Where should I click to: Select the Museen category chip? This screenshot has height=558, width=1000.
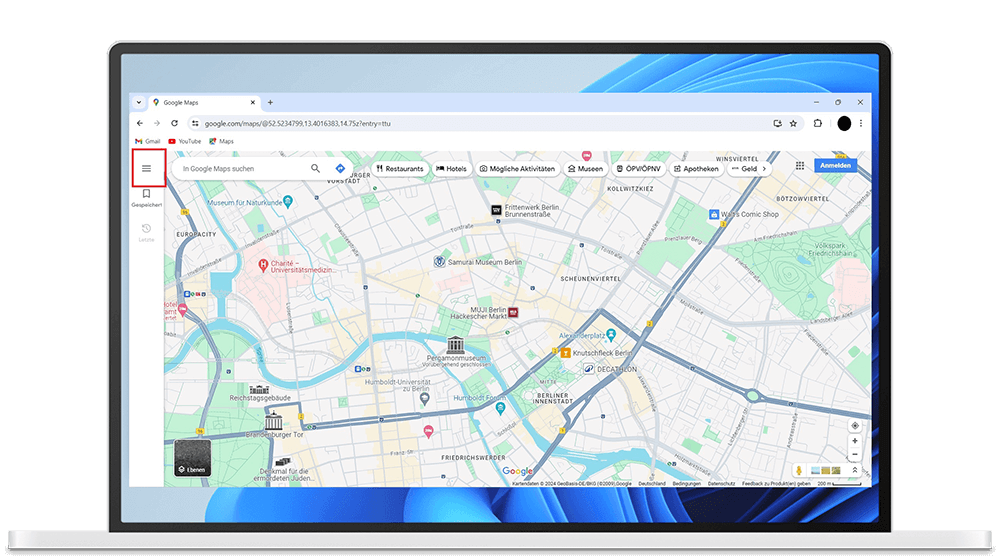585,168
